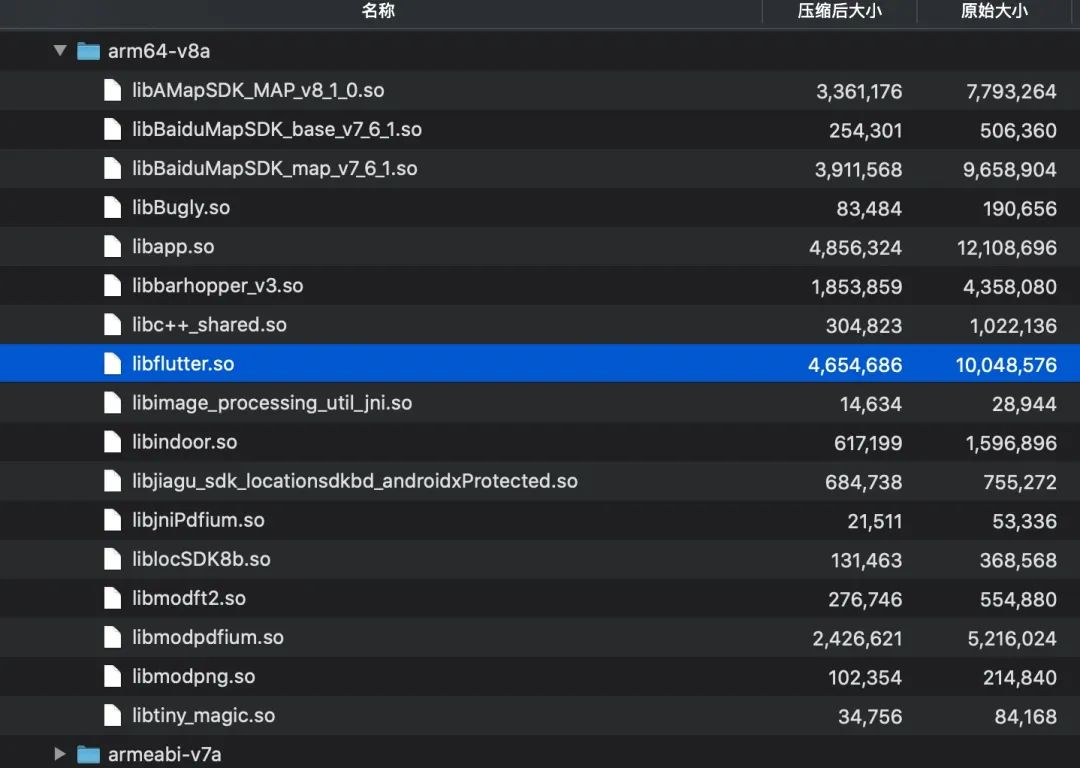Select the arm64-v8a folder name

pyautogui.click(x=159, y=51)
